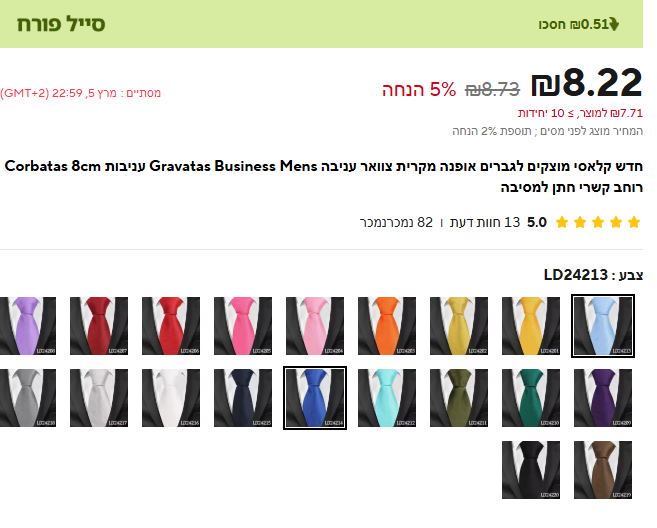Choose the royal blue tie swatch
This screenshot has width=657, height=528.
(x=315, y=398)
